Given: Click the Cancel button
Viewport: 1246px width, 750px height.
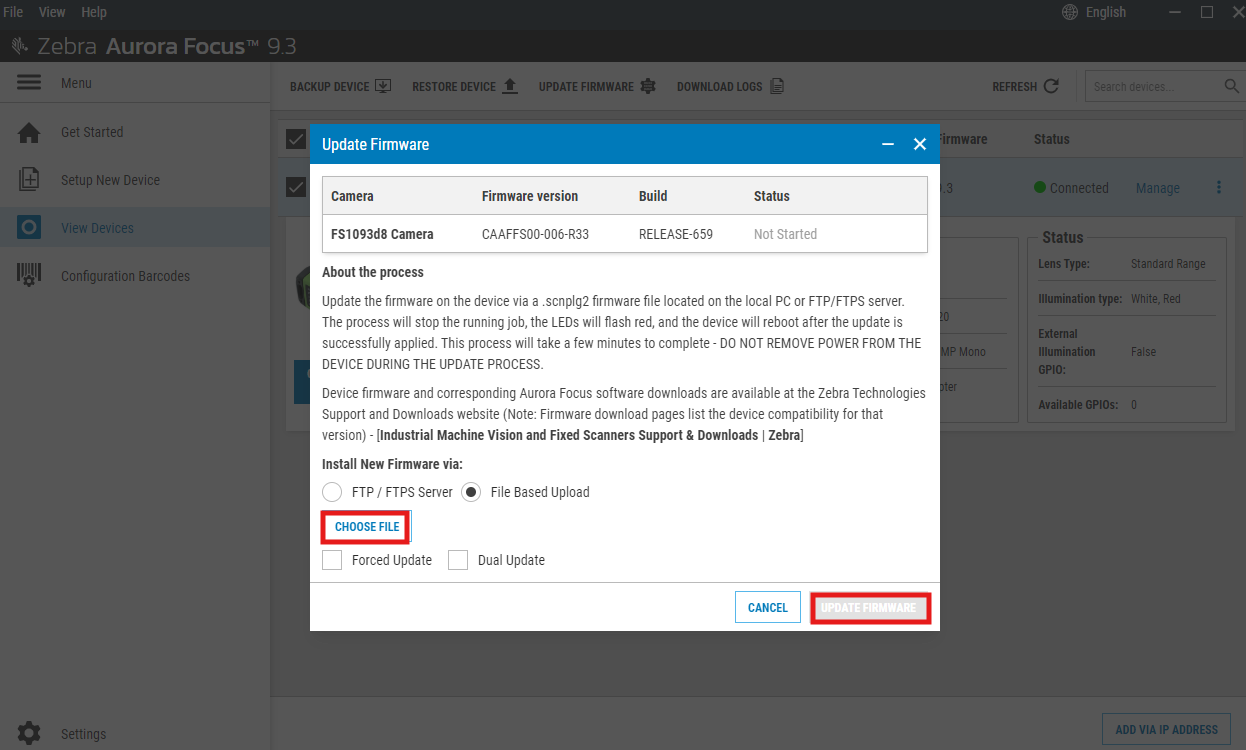Looking at the screenshot, I should tap(768, 607).
